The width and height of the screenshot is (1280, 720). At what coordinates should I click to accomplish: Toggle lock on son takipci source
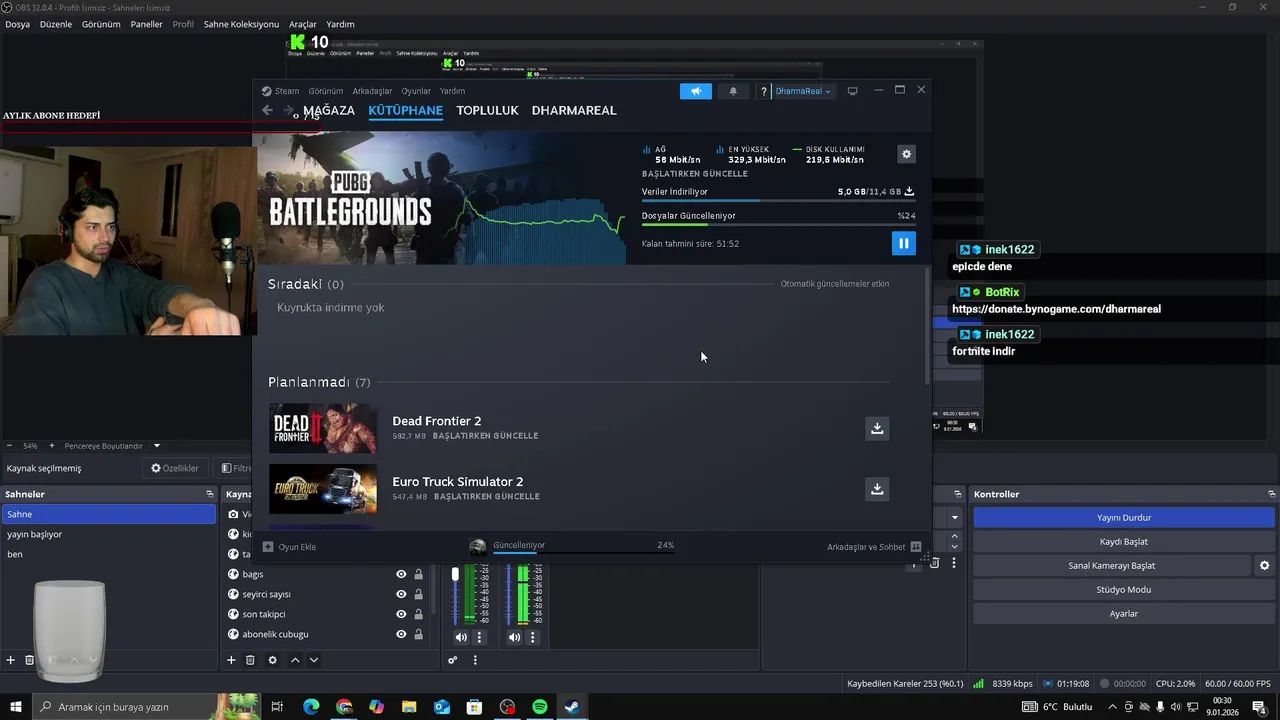419,614
